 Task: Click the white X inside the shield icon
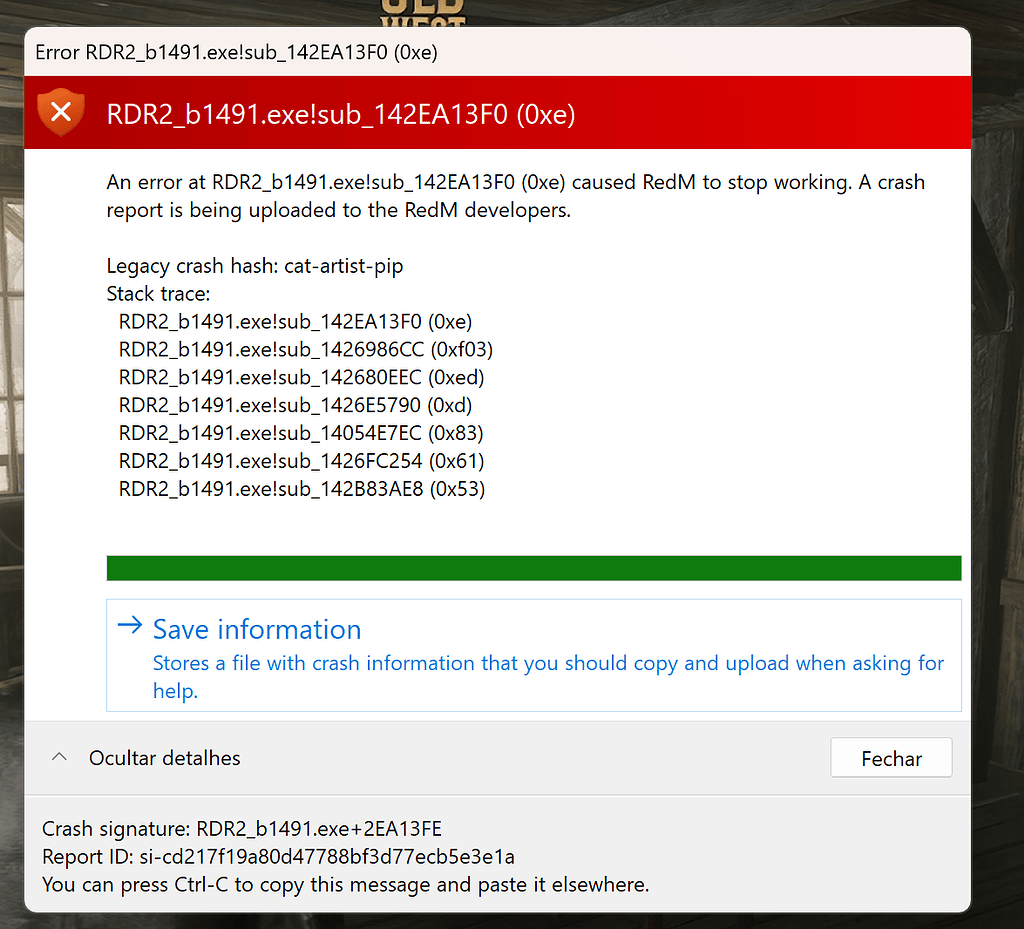[x=60, y=110]
